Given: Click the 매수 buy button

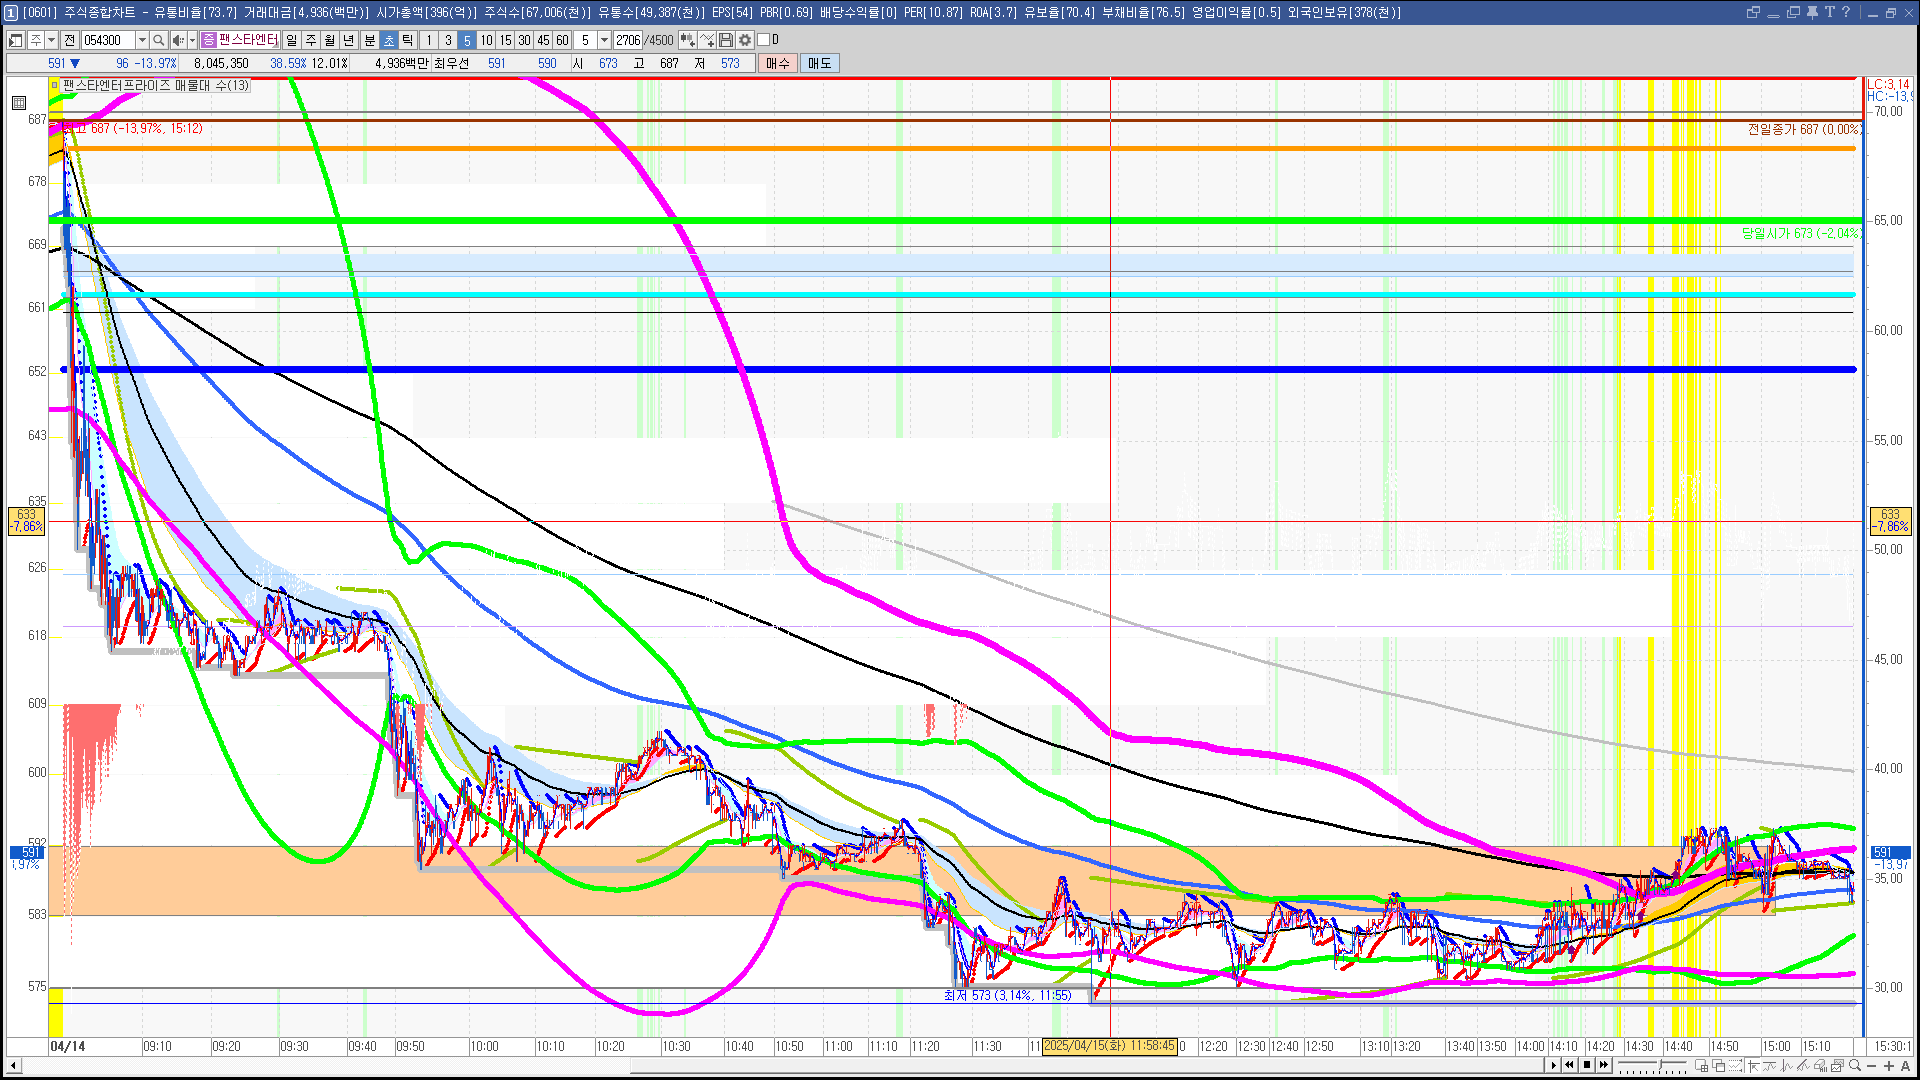Looking at the screenshot, I should click(x=778, y=63).
